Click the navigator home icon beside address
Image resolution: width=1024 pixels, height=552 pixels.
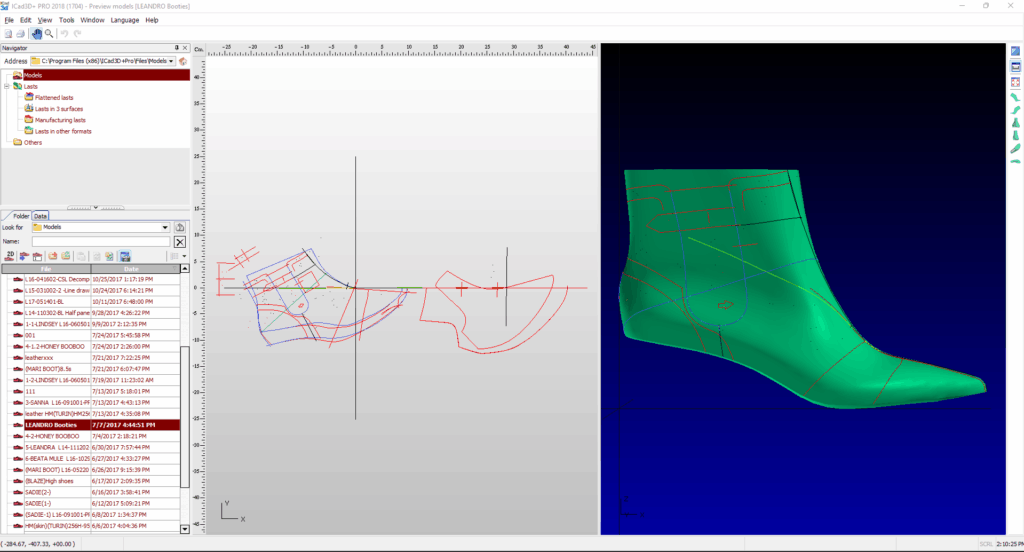tap(183, 61)
